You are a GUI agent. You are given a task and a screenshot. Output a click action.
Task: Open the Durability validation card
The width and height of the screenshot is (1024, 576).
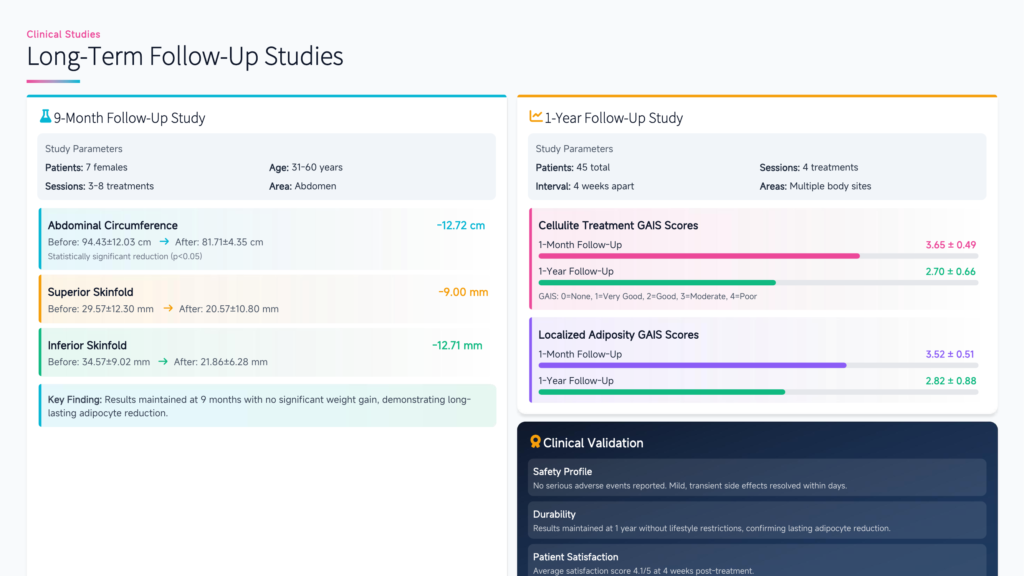click(x=757, y=520)
